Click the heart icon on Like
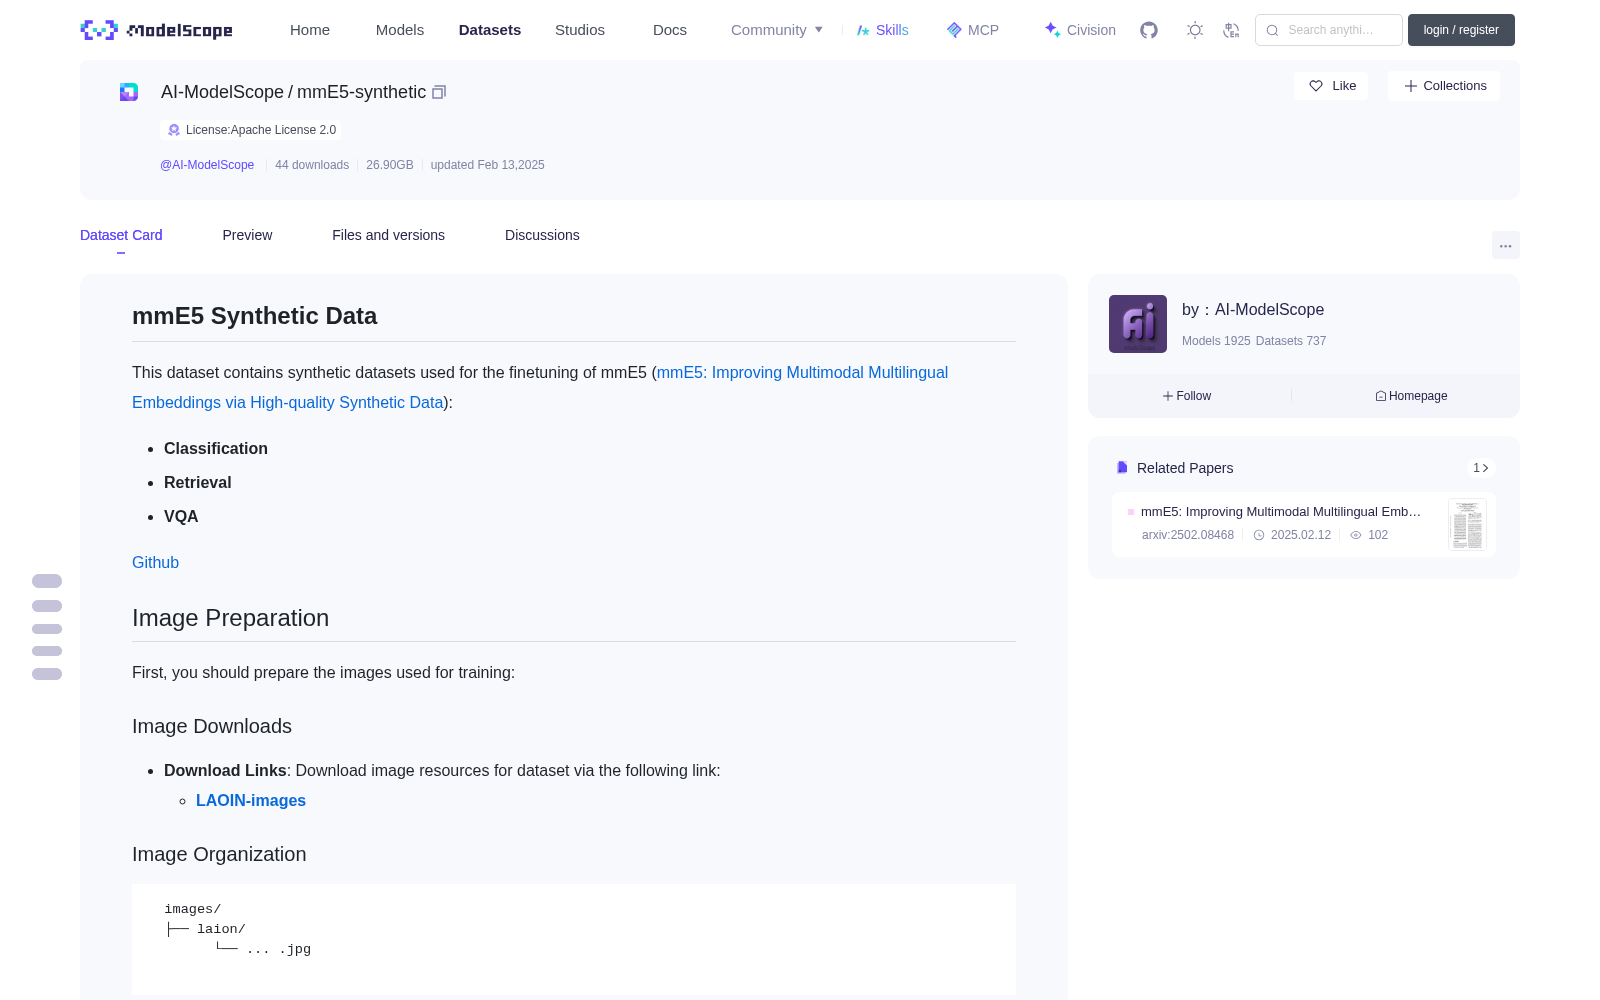This screenshot has width=1600, height=1000. tap(1316, 86)
